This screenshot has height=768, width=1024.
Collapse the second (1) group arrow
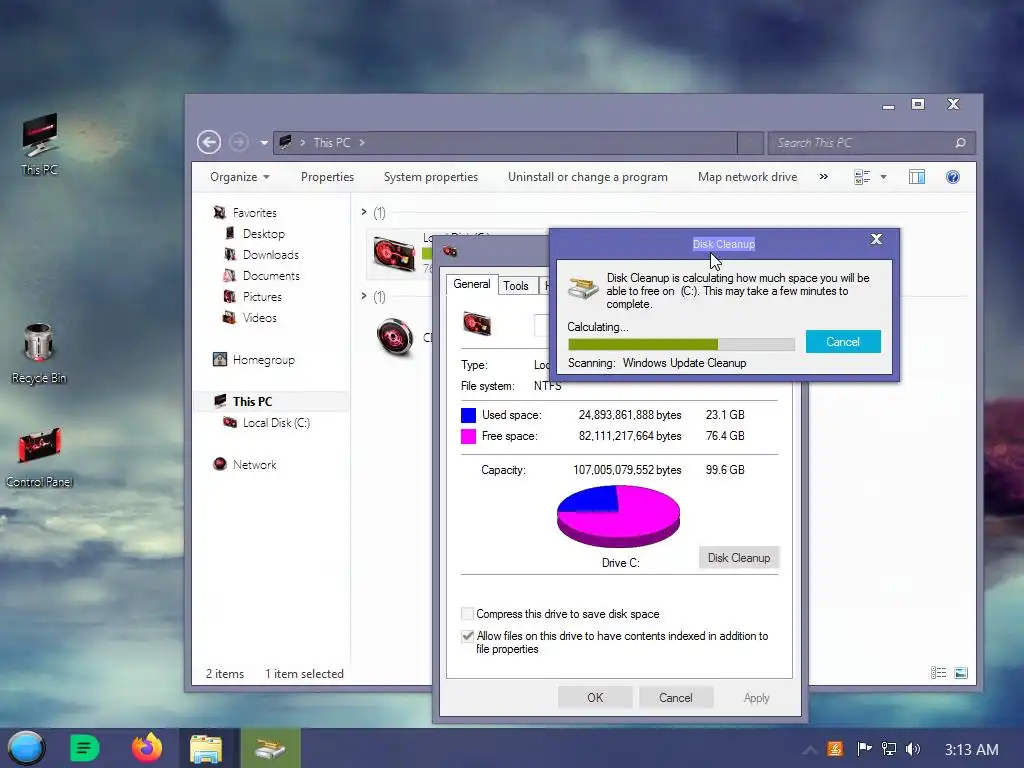[364, 296]
